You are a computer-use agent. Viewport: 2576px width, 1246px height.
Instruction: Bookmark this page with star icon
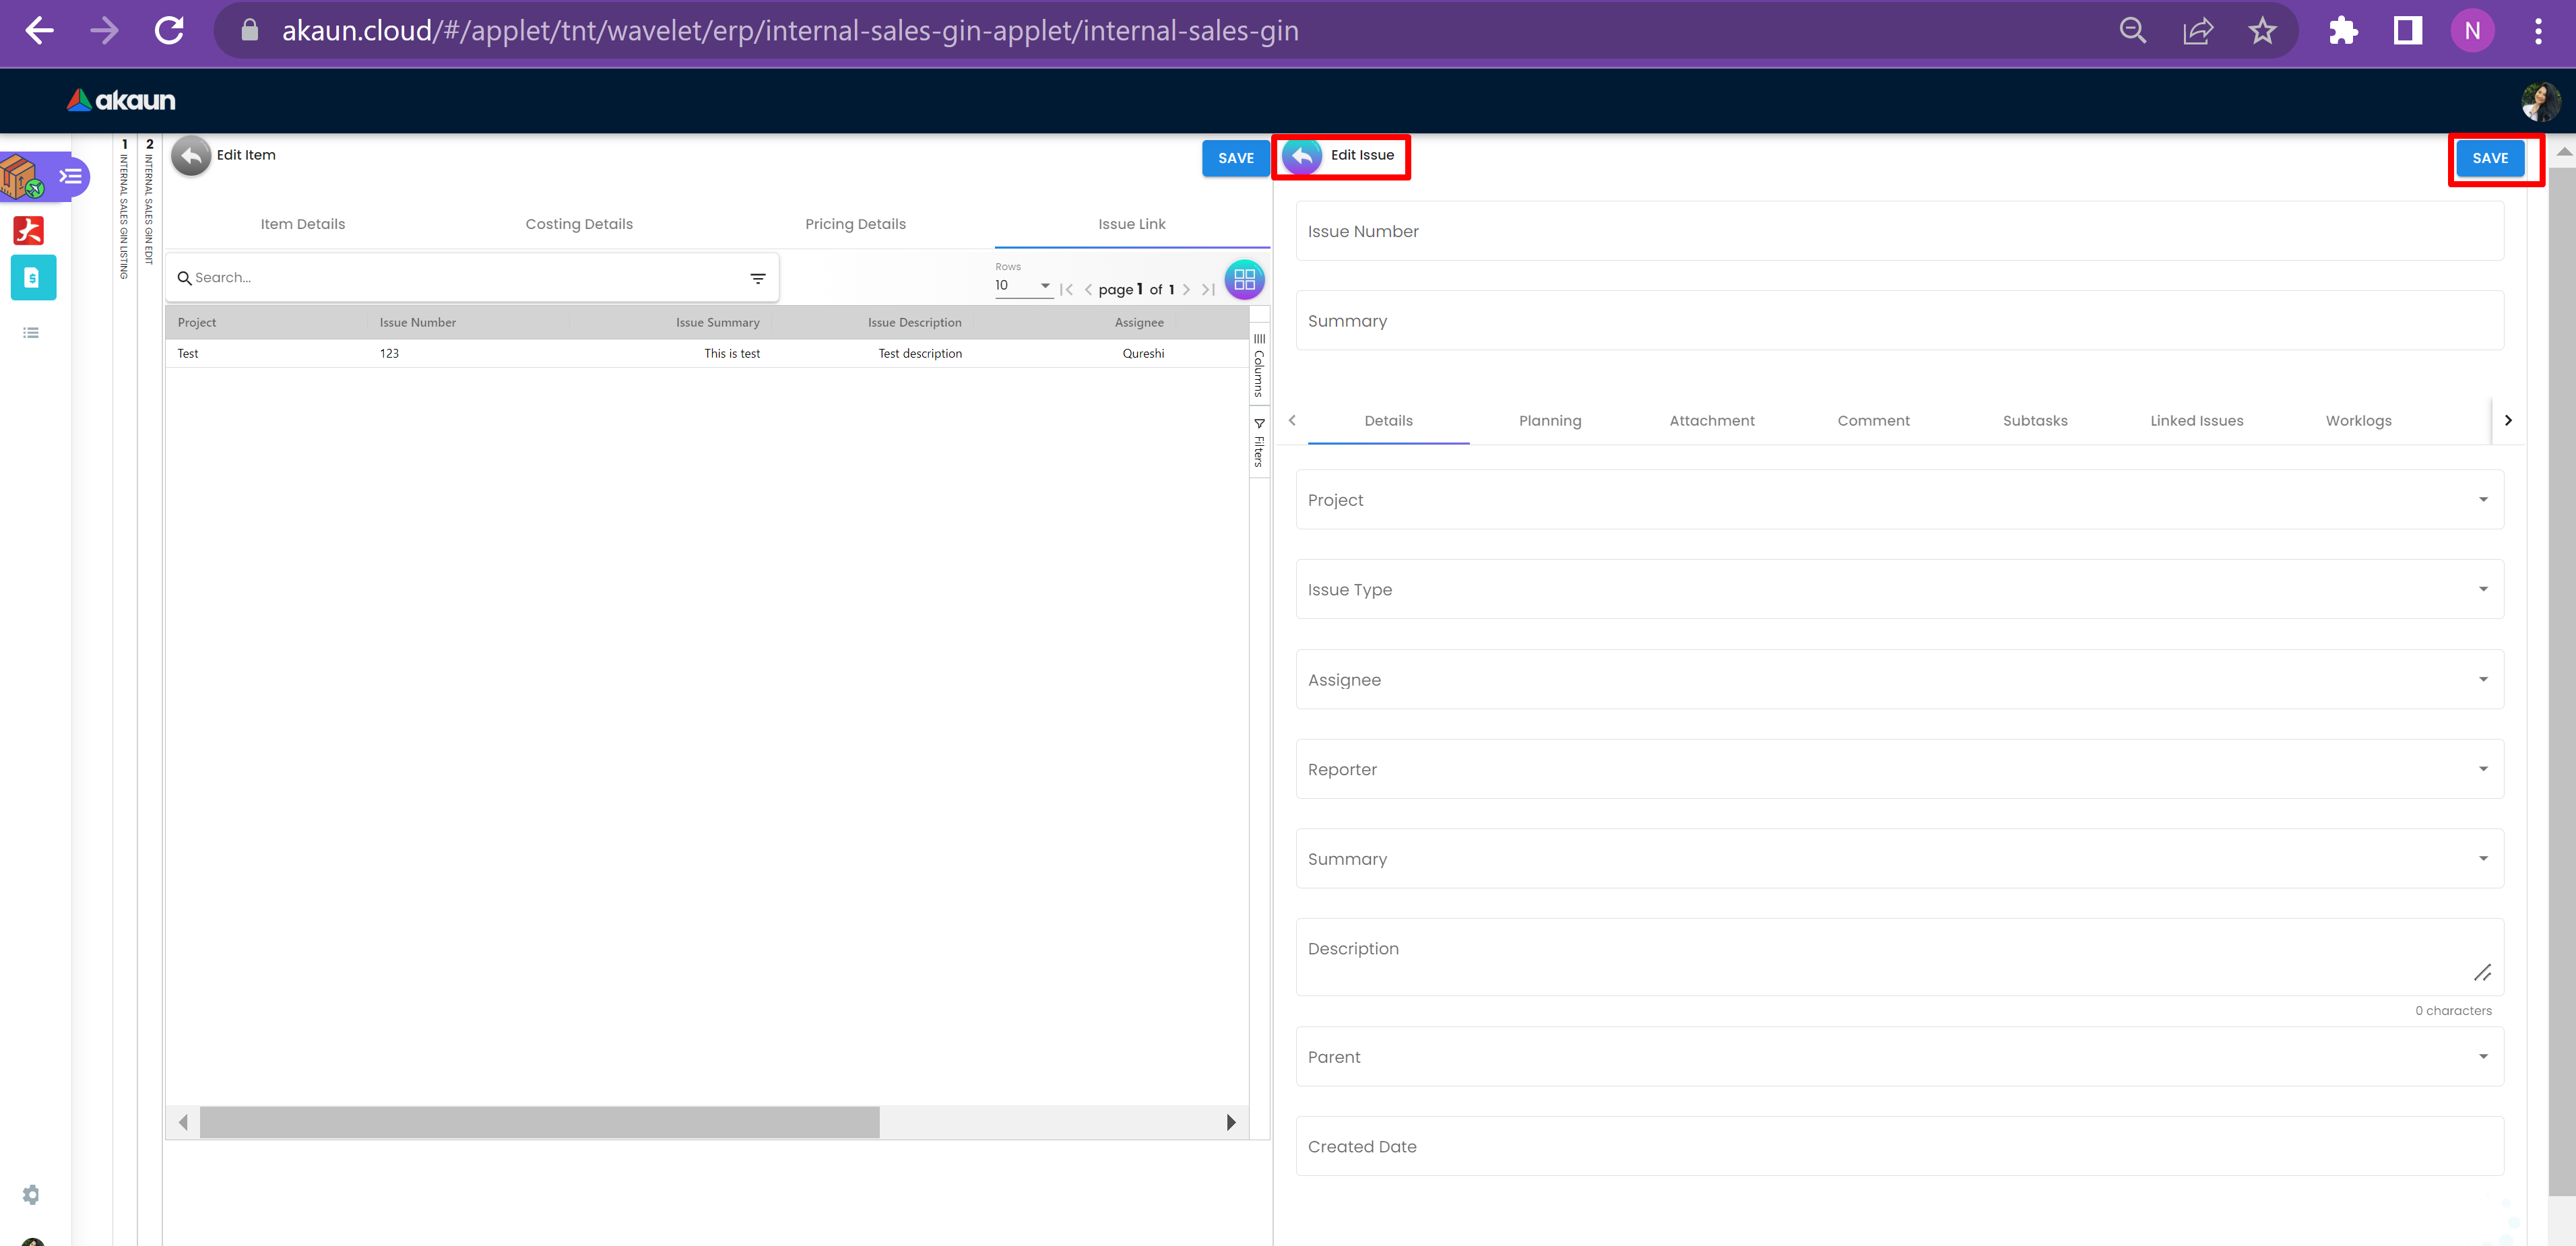[x=2262, y=31]
